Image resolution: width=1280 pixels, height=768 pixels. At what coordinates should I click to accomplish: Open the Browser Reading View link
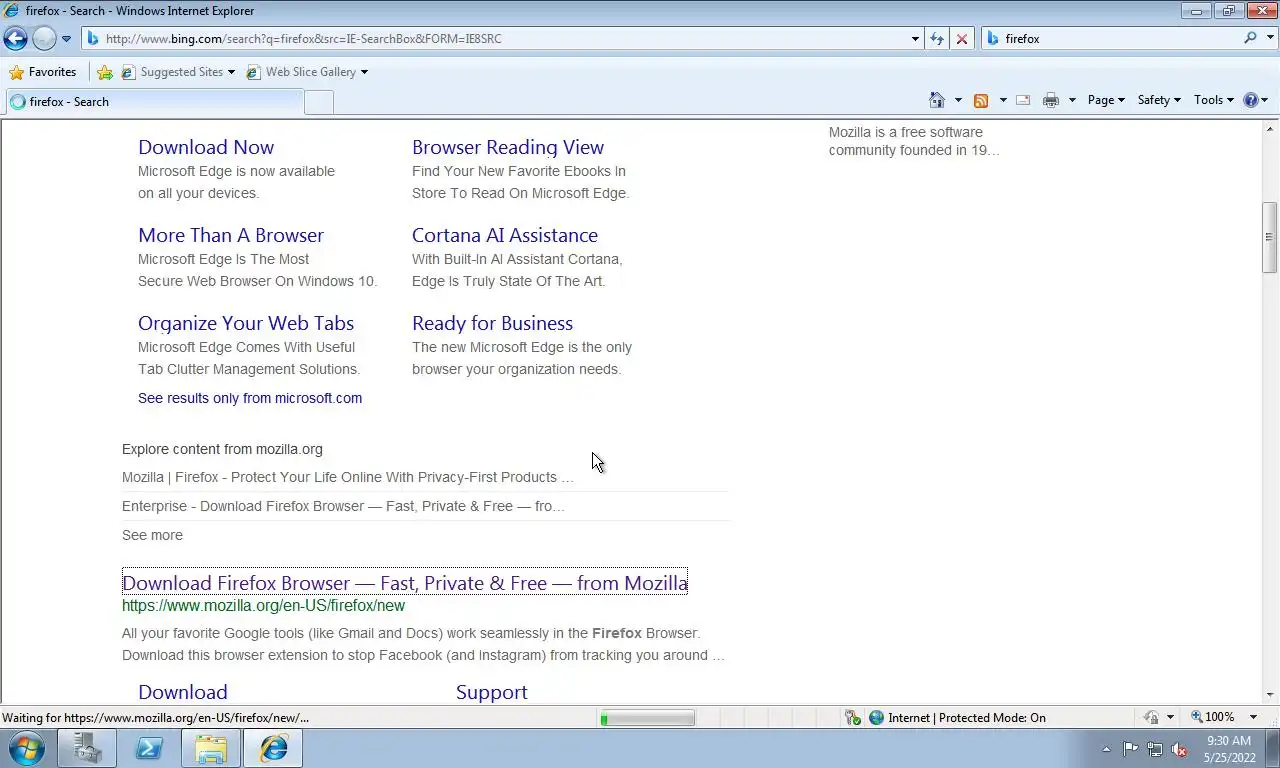(x=508, y=147)
